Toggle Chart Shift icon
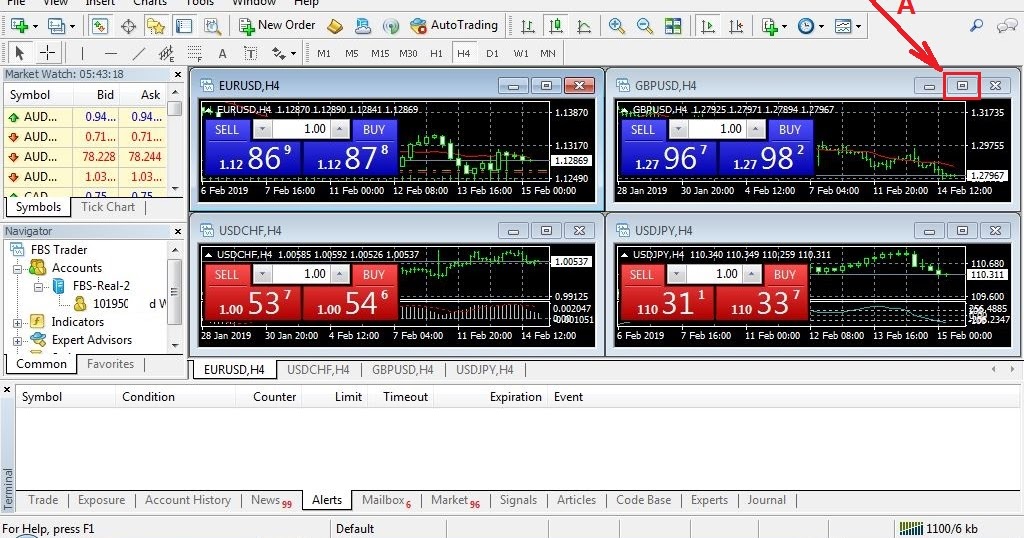Viewport: 1024px width, 538px height. (x=736, y=26)
